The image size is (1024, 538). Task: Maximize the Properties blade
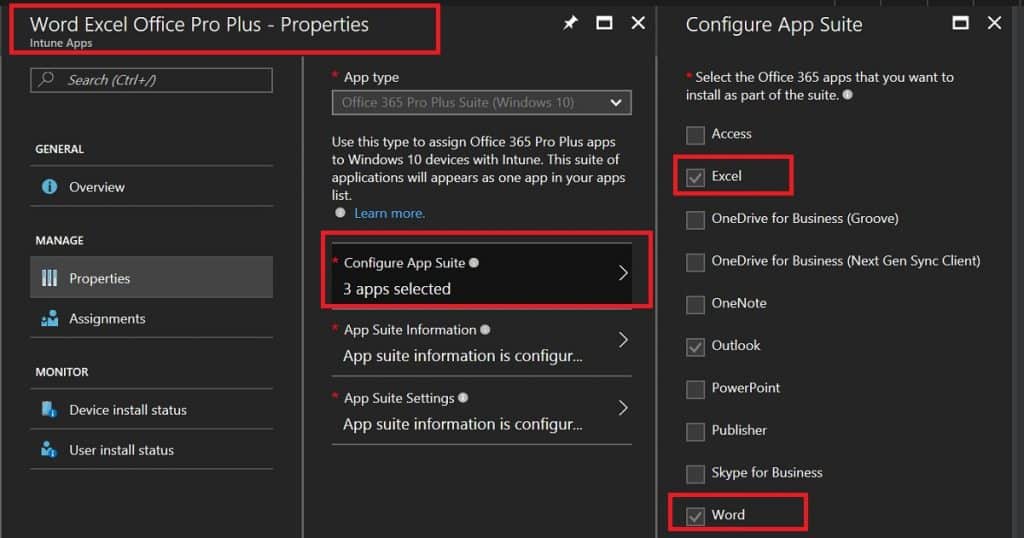click(x=604, y=24)
